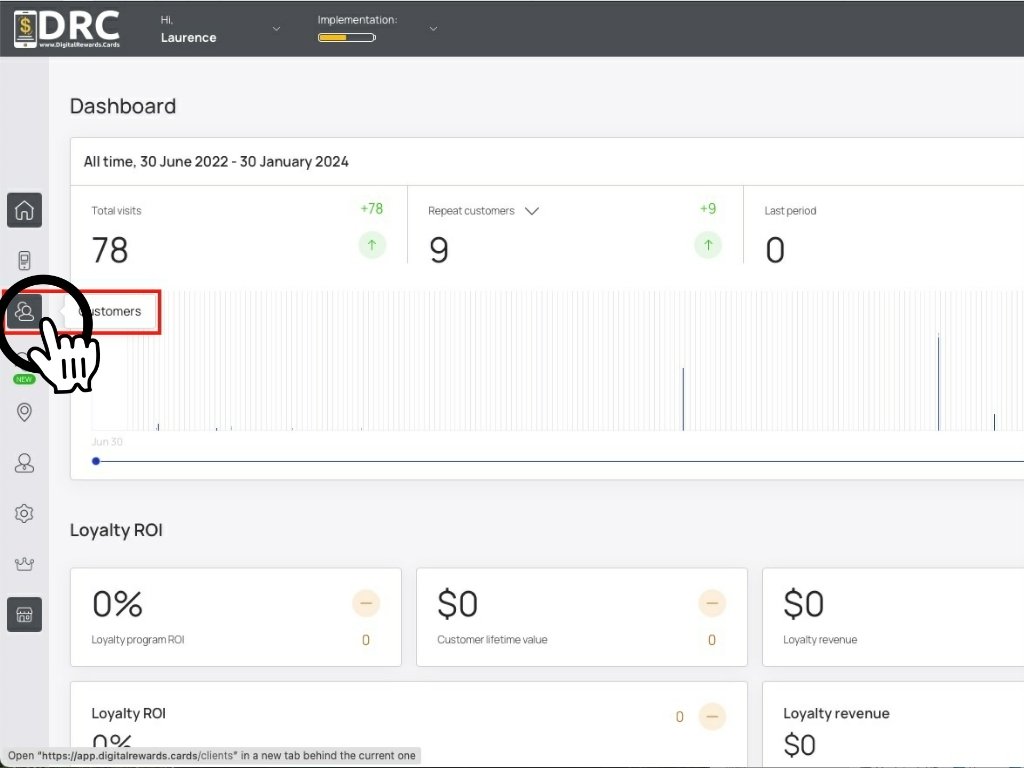
Task: Click the date range All time header
Action: point(216,162)
